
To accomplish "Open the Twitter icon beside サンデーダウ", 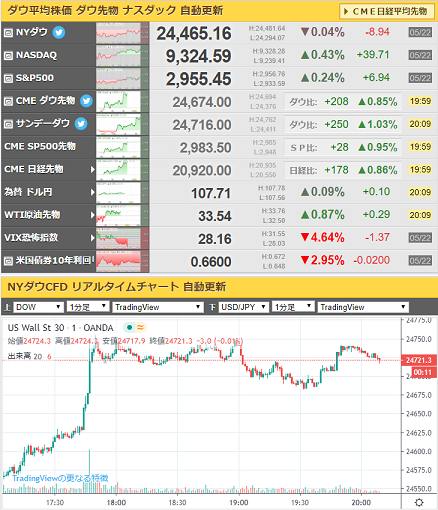I will point(81,124).
